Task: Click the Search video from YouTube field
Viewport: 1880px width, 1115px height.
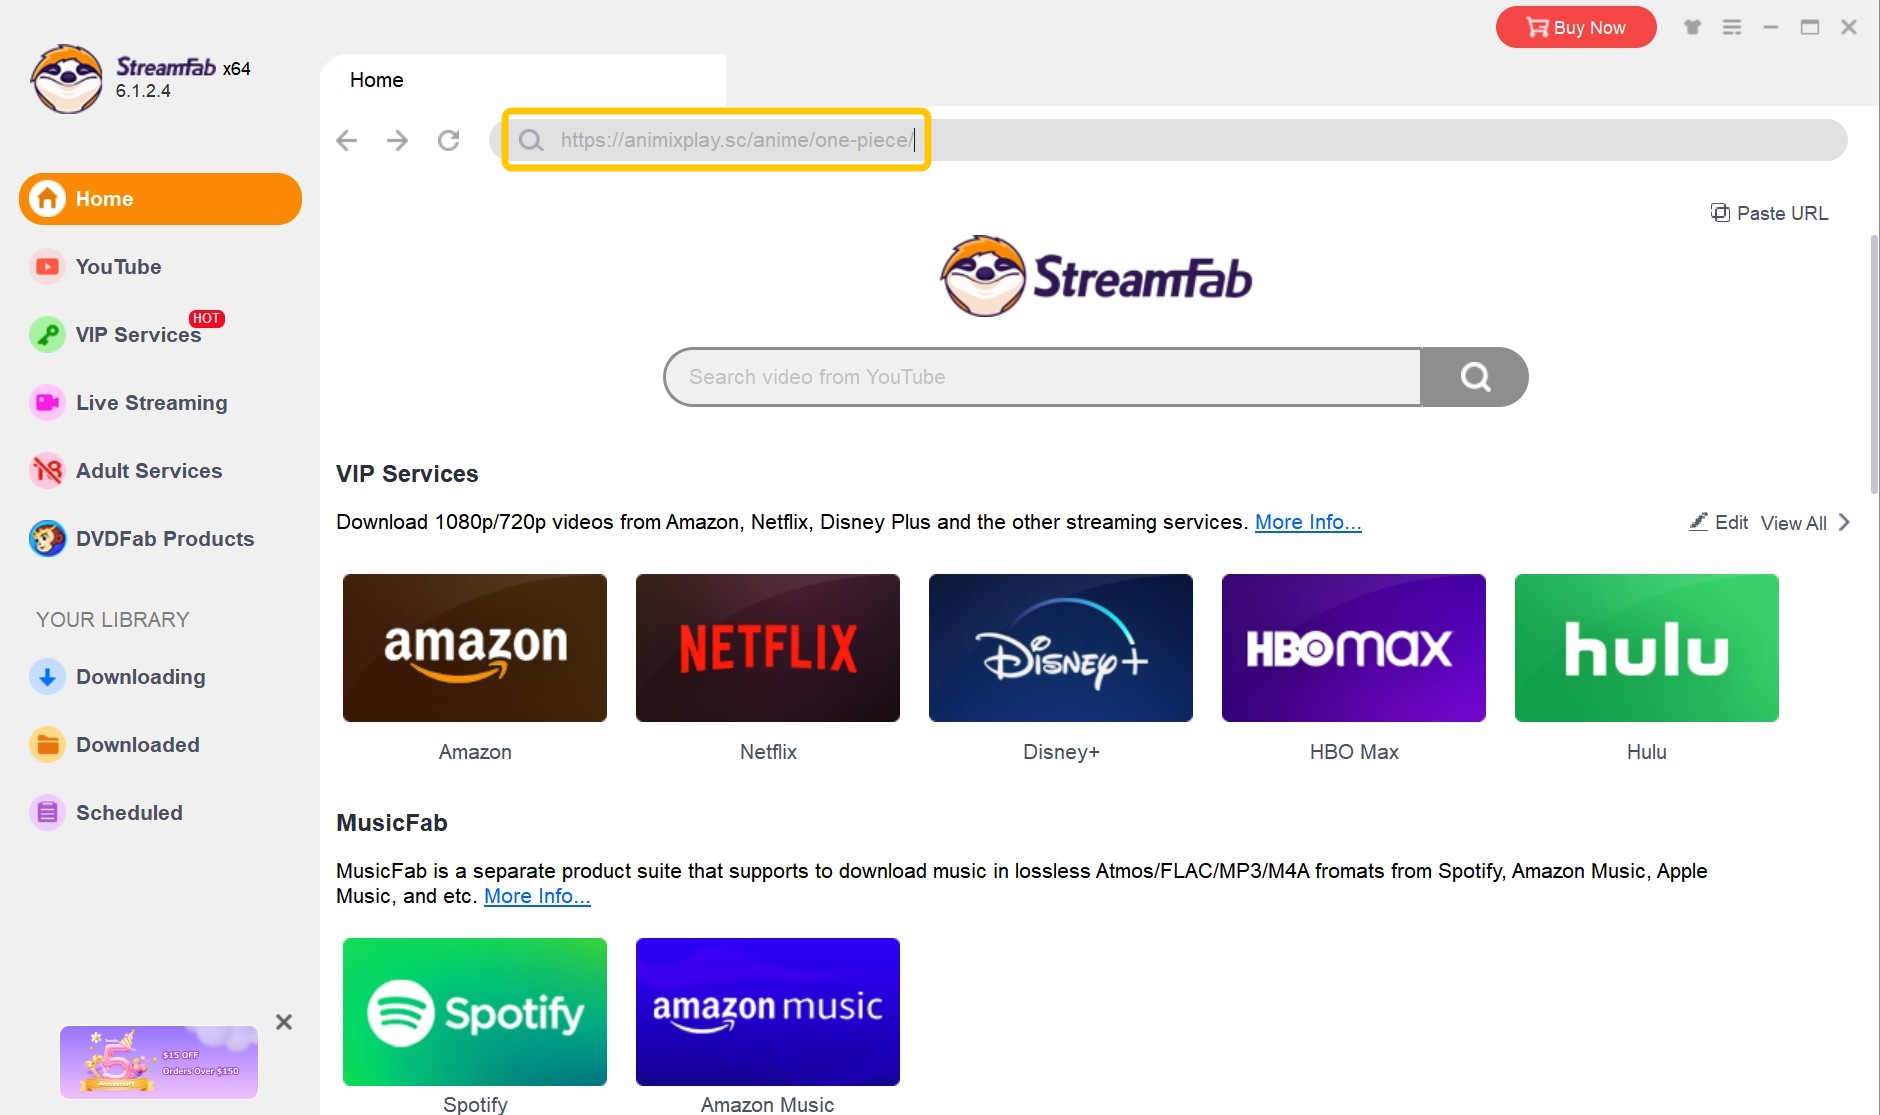Action: click(1042, 377)
